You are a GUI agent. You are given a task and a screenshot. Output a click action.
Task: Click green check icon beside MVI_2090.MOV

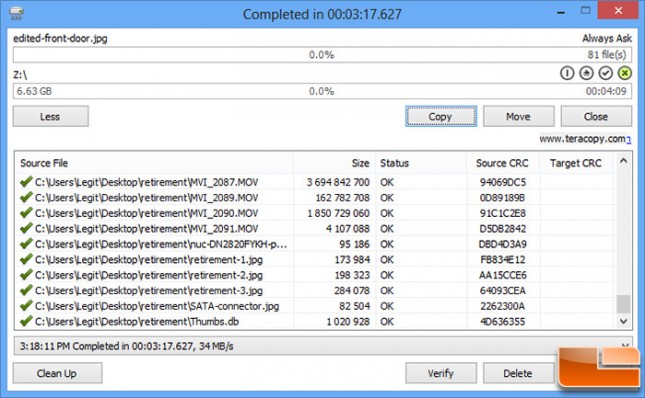tap(26, 213)
